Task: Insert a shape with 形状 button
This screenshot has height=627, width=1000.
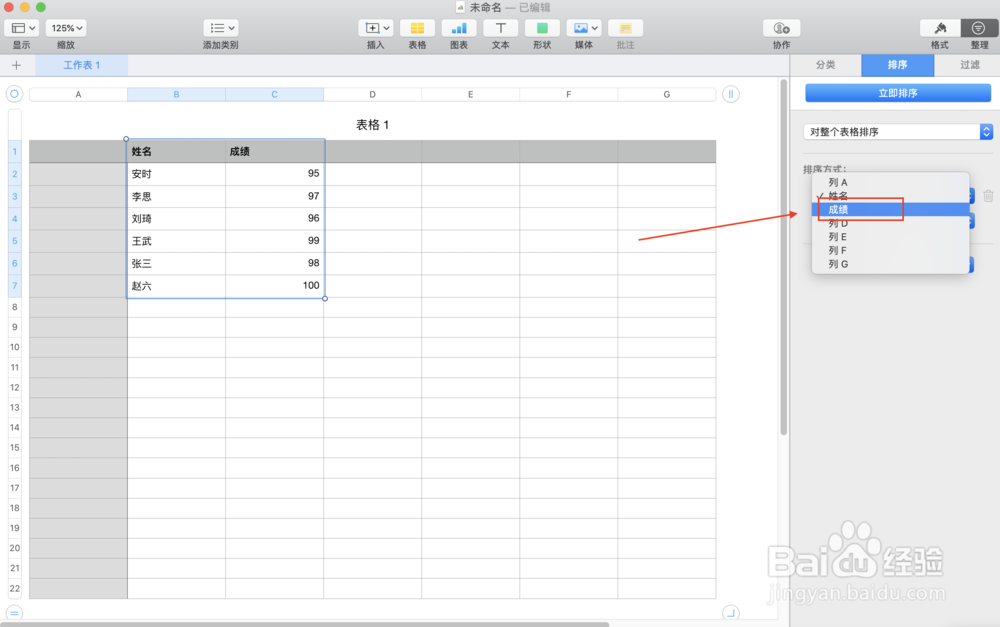Action: click(x=542, y=28)
